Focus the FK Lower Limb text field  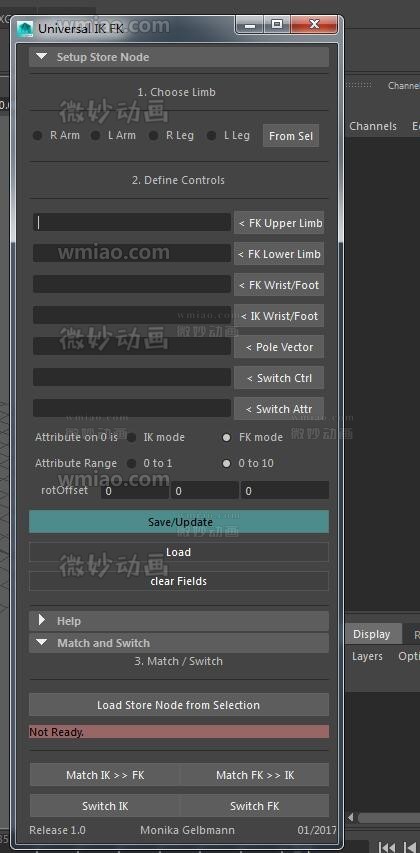pos(132,254)
